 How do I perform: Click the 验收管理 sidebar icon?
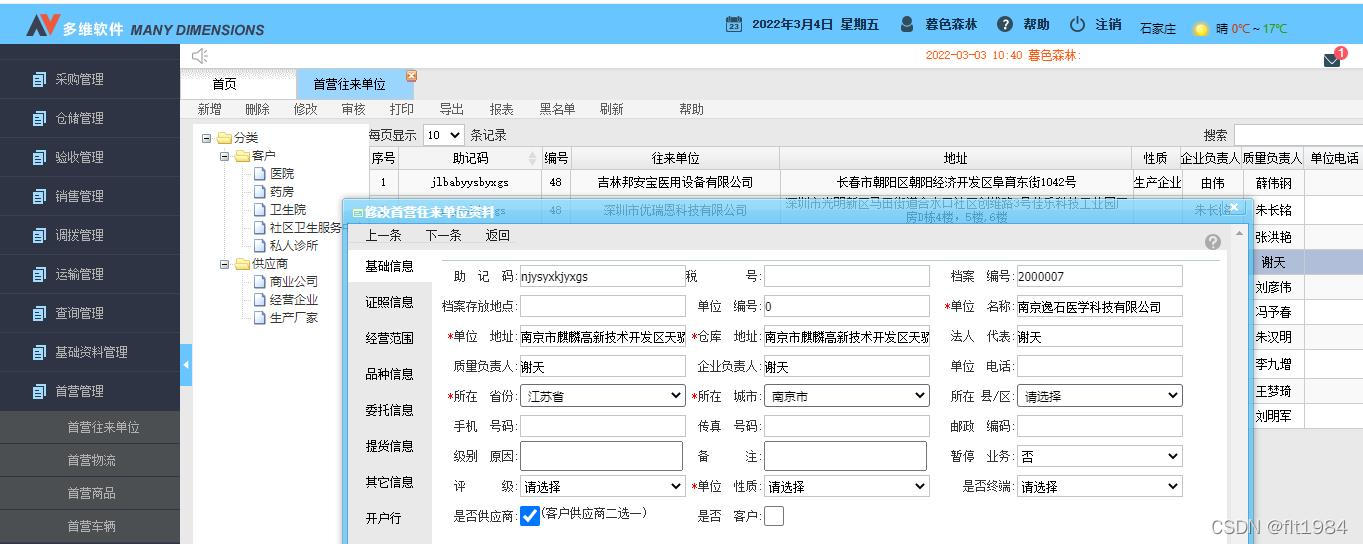(x=39, y=157)
